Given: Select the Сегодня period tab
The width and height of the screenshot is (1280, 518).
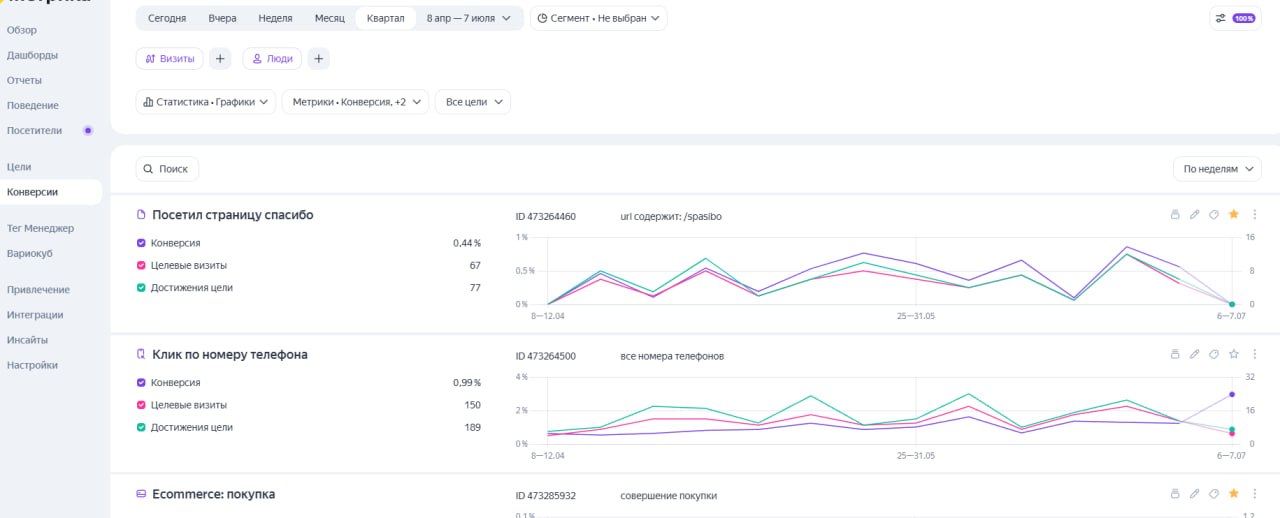Looking at the screenshot, I should tap(167, 18).
